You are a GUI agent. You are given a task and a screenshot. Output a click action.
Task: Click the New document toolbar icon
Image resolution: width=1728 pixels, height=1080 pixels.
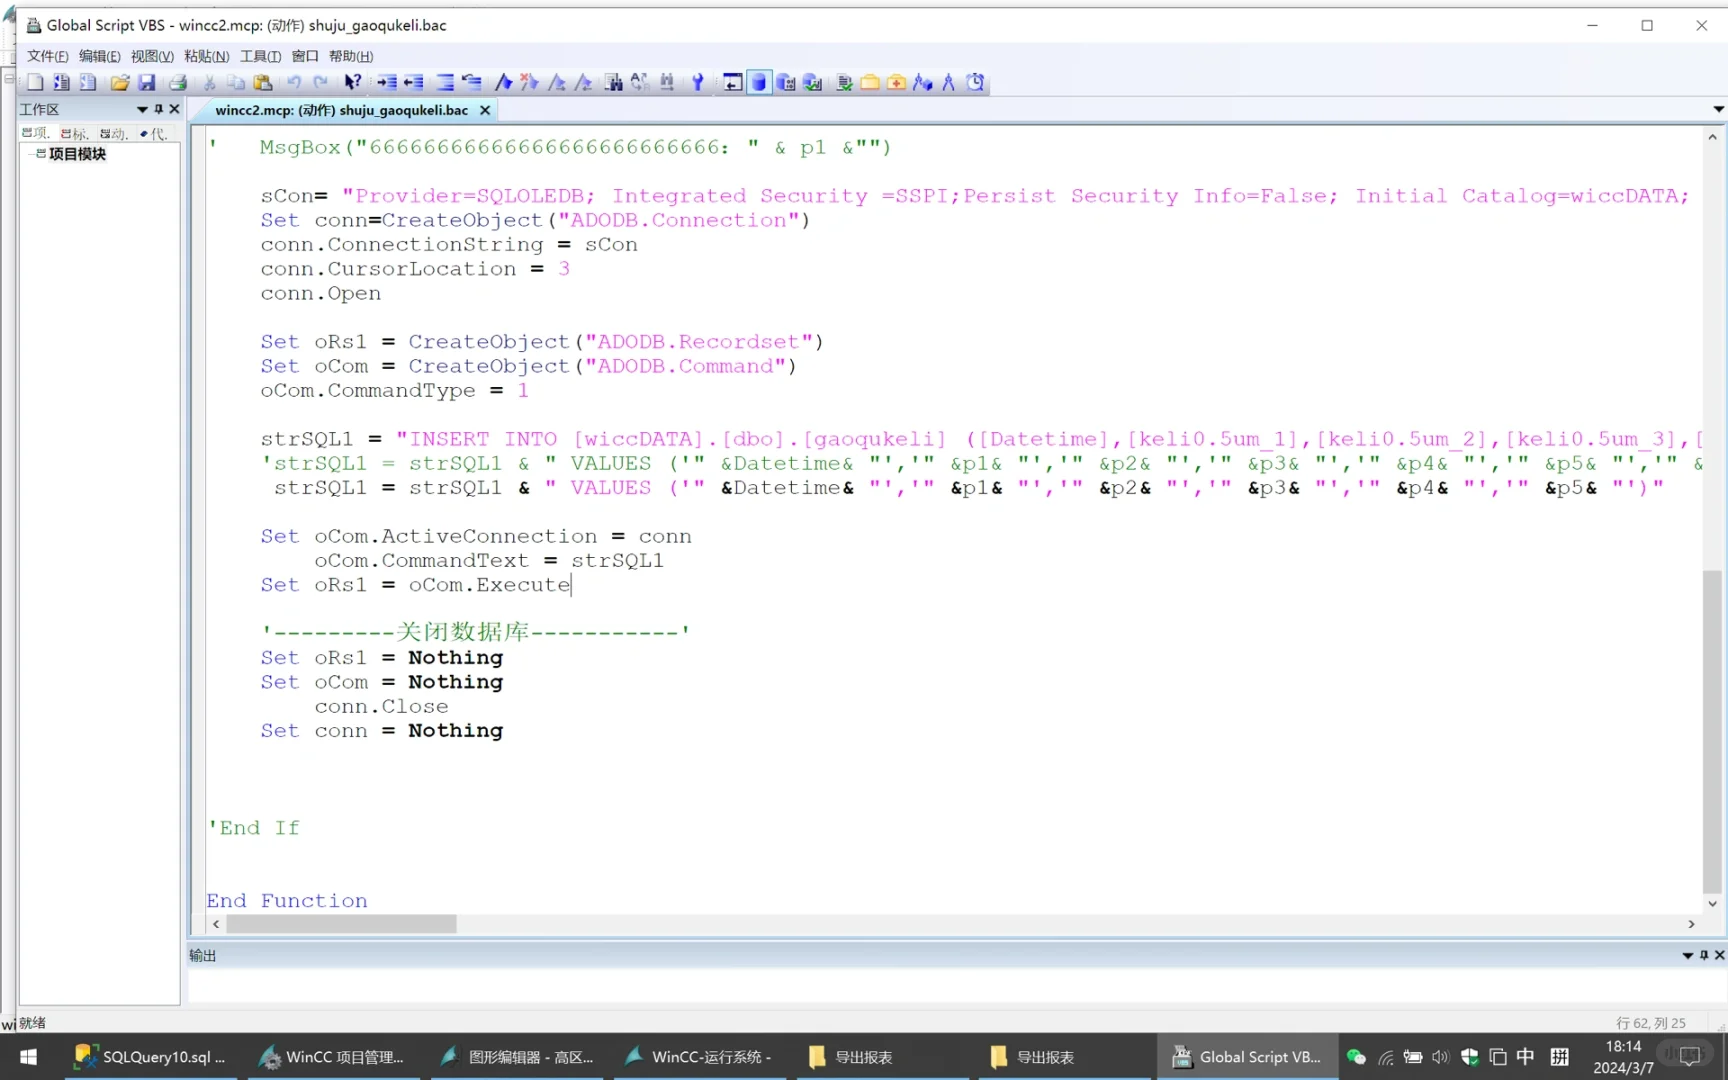pyautogui.click(x=36, y=83)
